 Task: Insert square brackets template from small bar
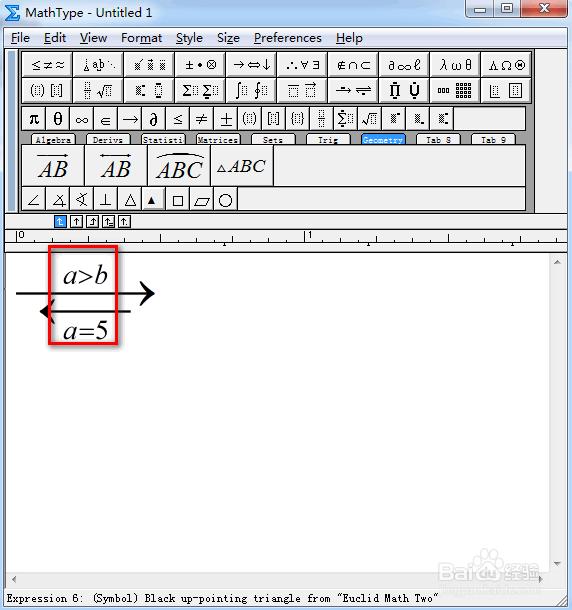click(273, 119)
